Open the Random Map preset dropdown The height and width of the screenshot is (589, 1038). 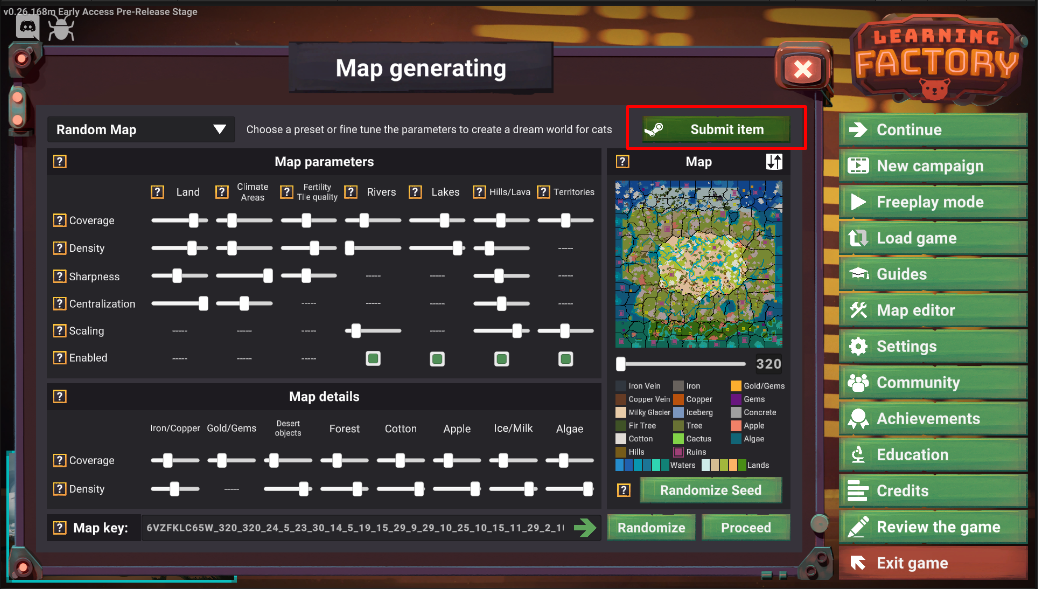click(x=141, y=130)
